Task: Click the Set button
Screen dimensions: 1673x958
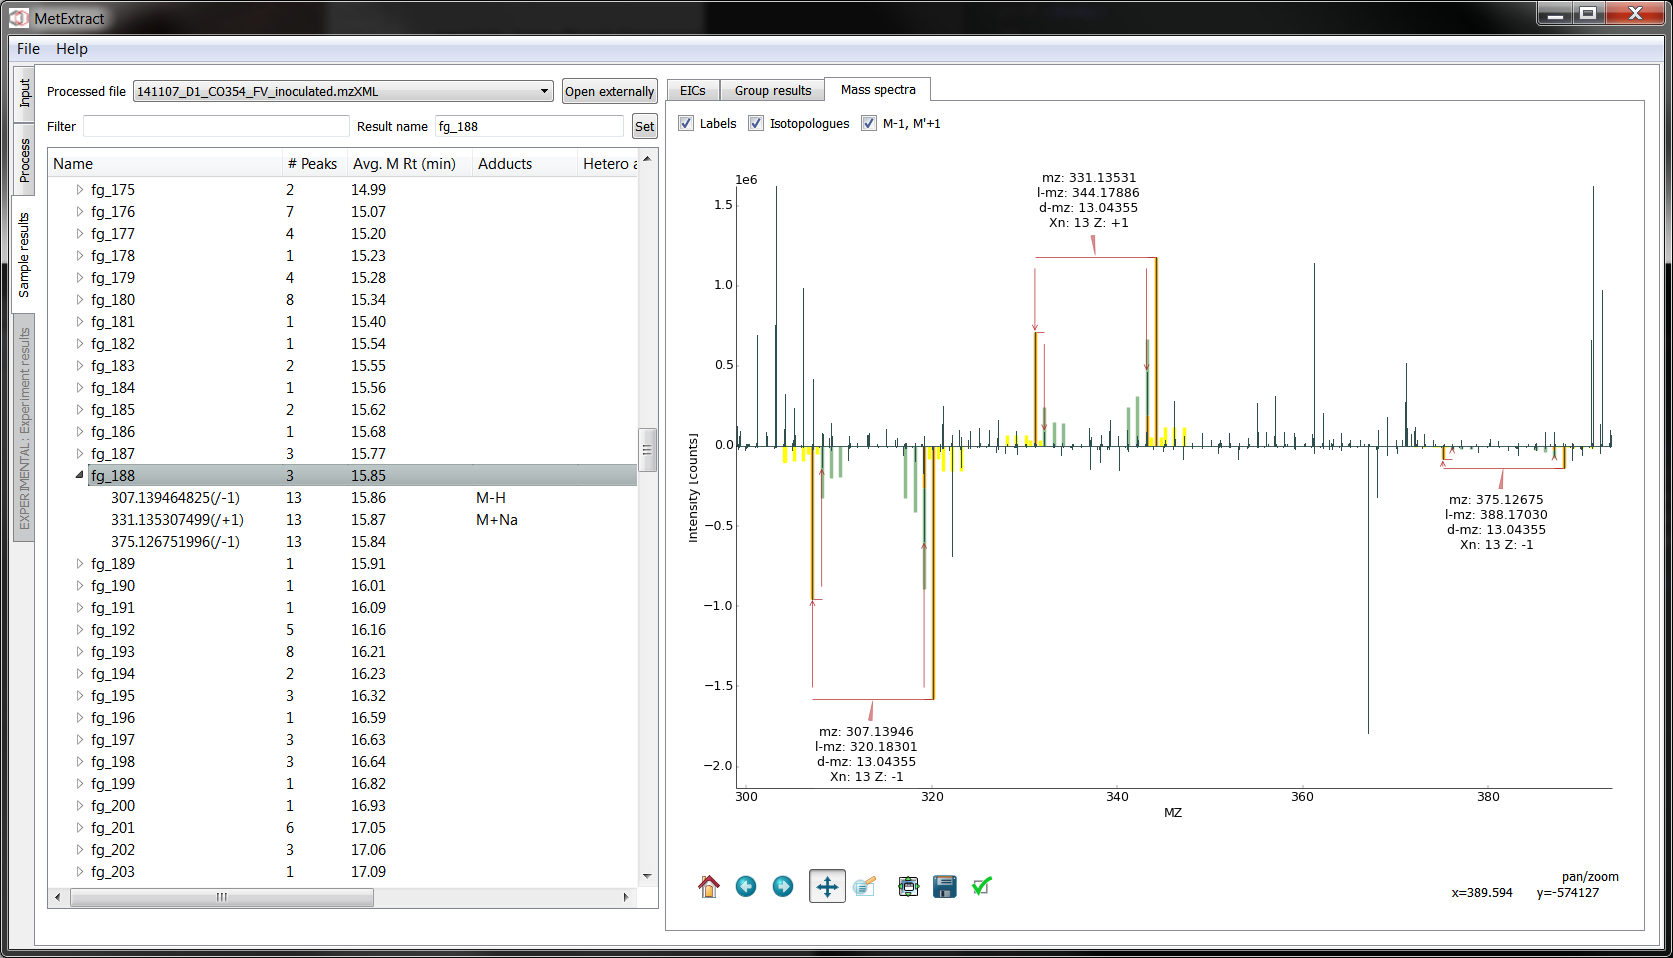Action: click(644, 126)
